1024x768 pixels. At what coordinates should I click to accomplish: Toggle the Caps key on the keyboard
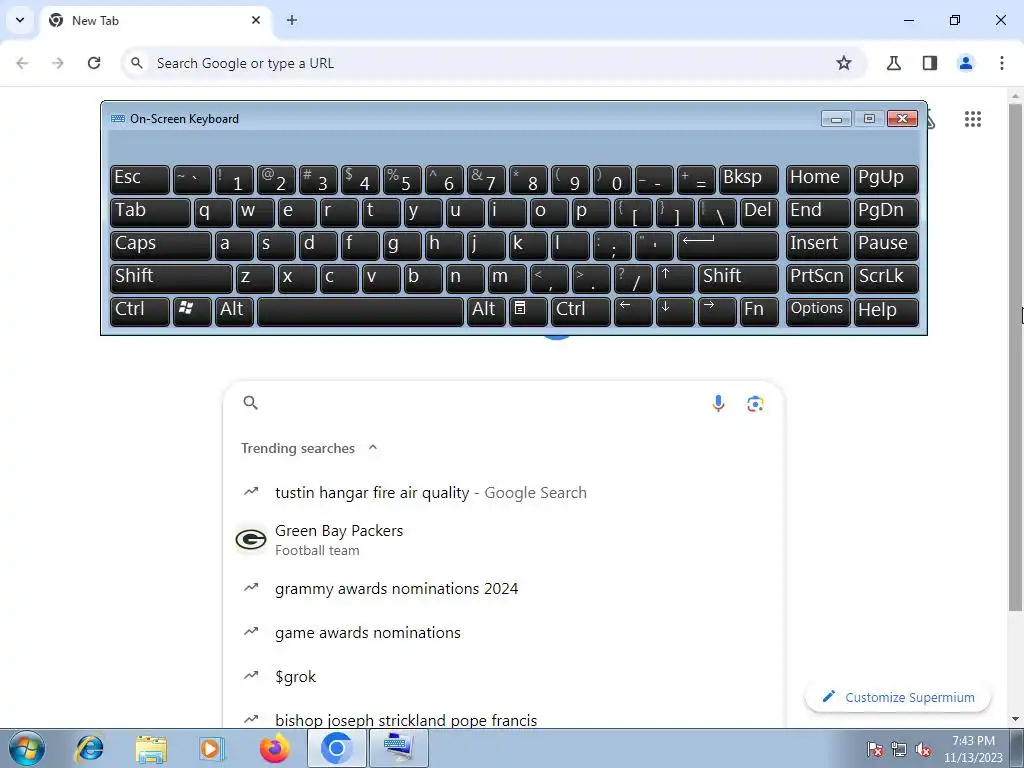[161, 245]
